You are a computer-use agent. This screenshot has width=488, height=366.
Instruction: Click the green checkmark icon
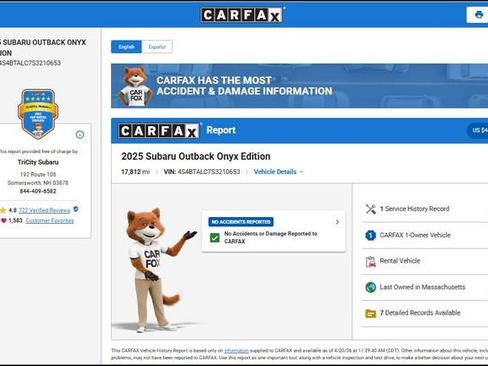215,238
